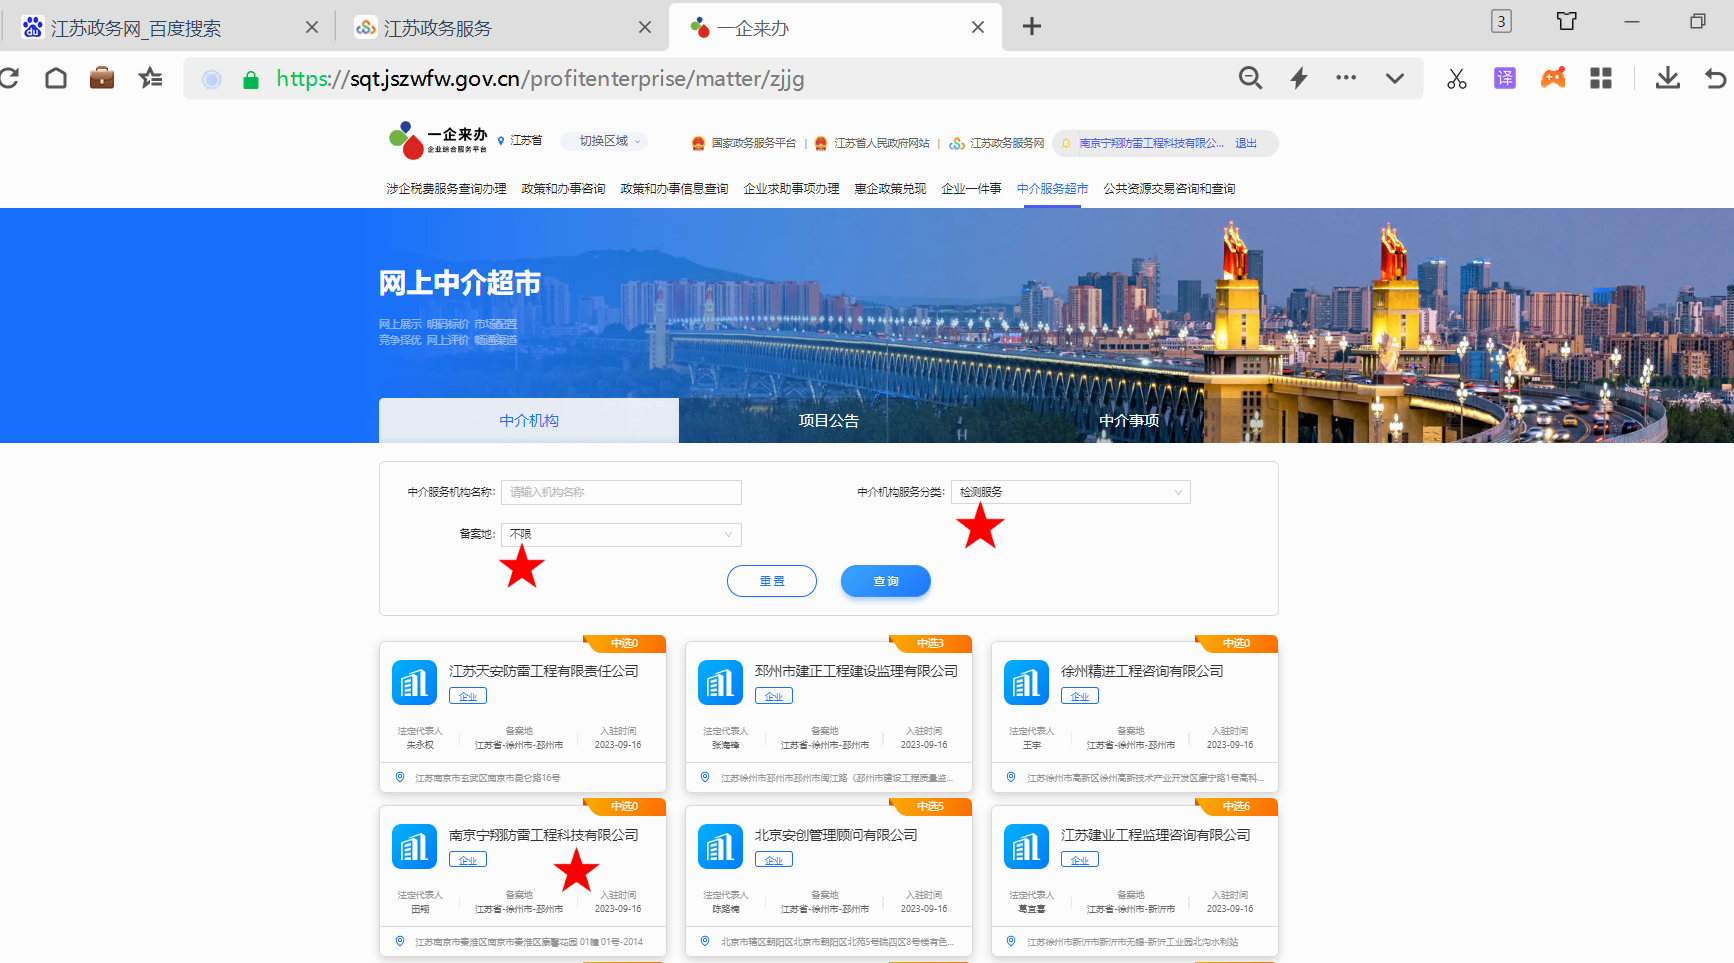Click the lightning speed mode icon
The image size is (1734, 963).
1298,78
